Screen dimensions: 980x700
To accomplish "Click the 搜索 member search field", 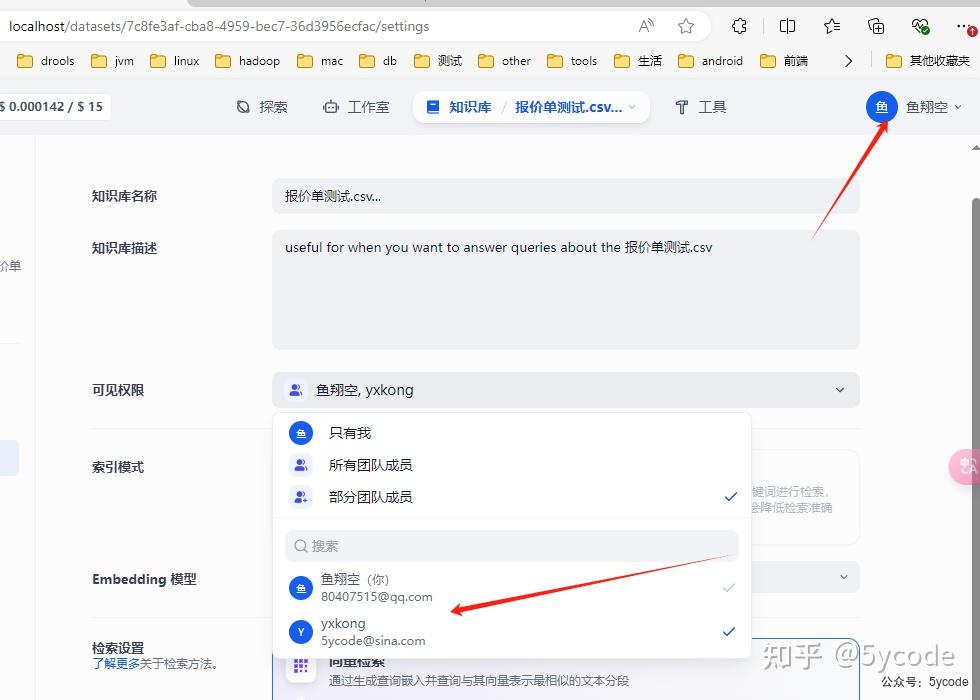I will point(511,546).
